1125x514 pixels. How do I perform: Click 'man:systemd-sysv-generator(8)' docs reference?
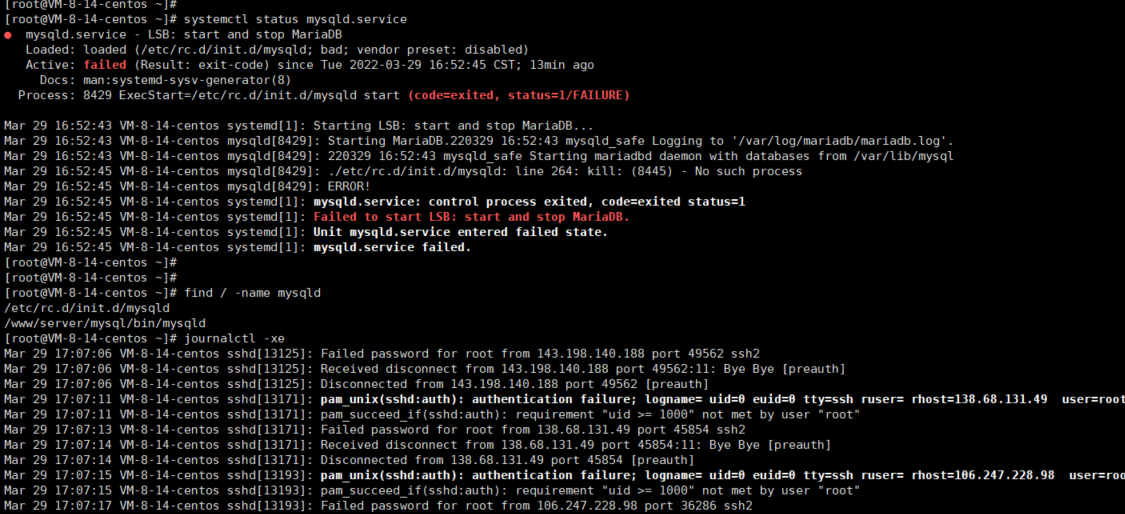(187, 80)
